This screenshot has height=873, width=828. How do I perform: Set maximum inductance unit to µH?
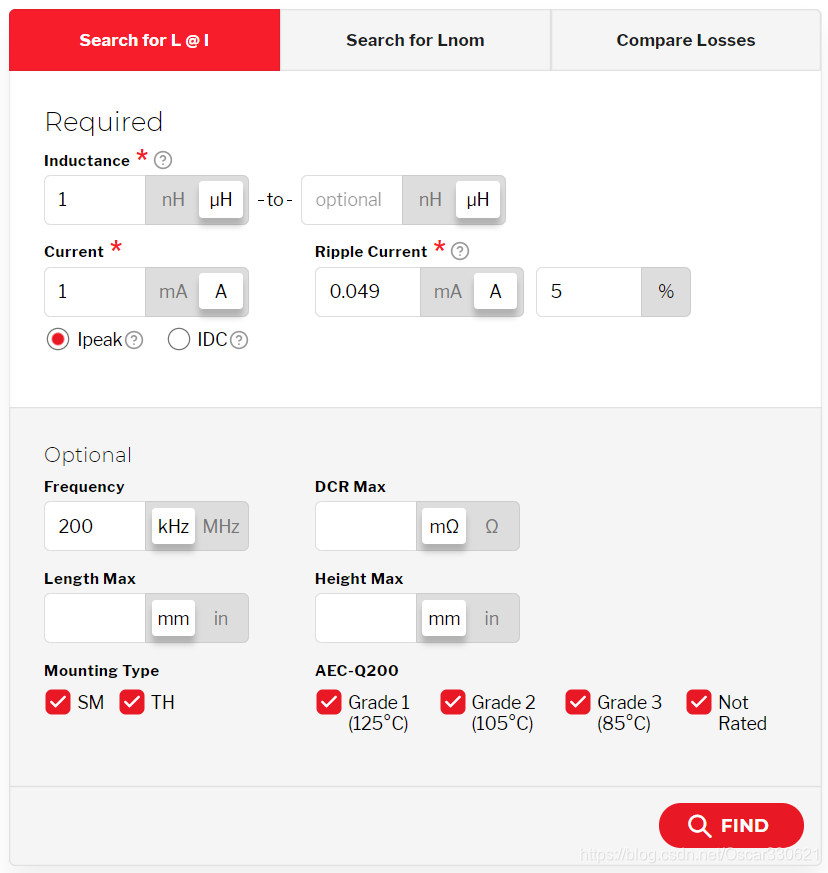coord(478,200)
